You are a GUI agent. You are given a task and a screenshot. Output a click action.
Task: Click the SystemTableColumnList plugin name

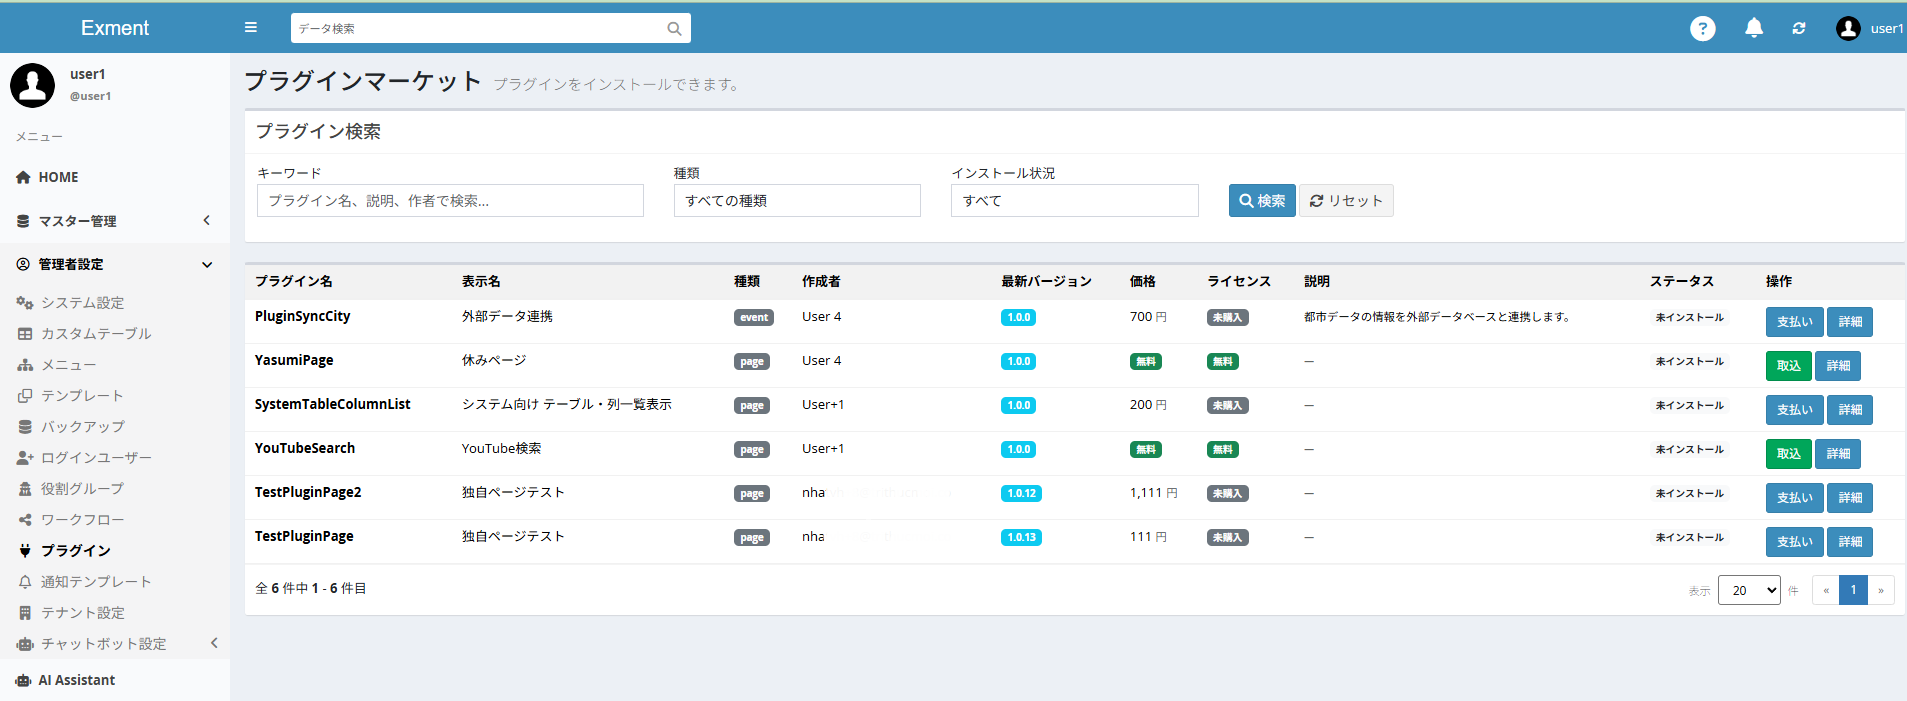[x=333, y=404]
